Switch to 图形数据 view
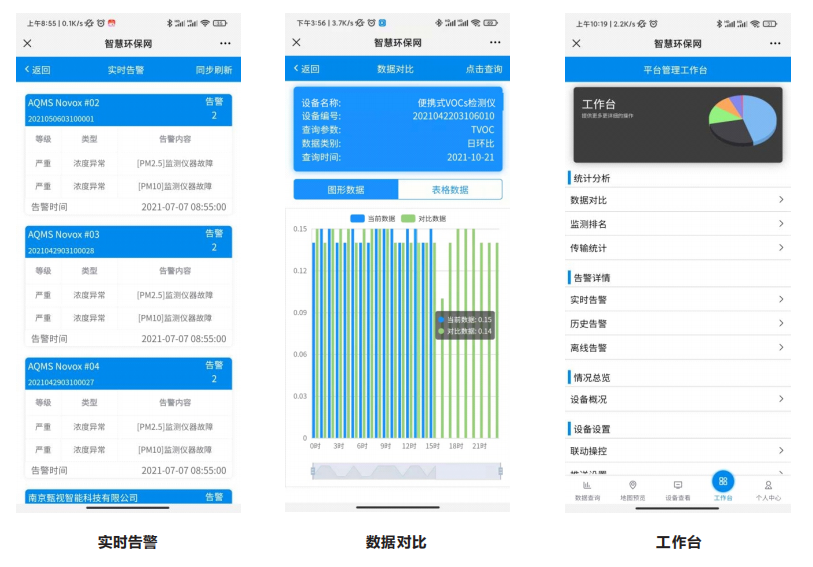The height and width of the screenshot is (567, 813). [x=346, y=190]
